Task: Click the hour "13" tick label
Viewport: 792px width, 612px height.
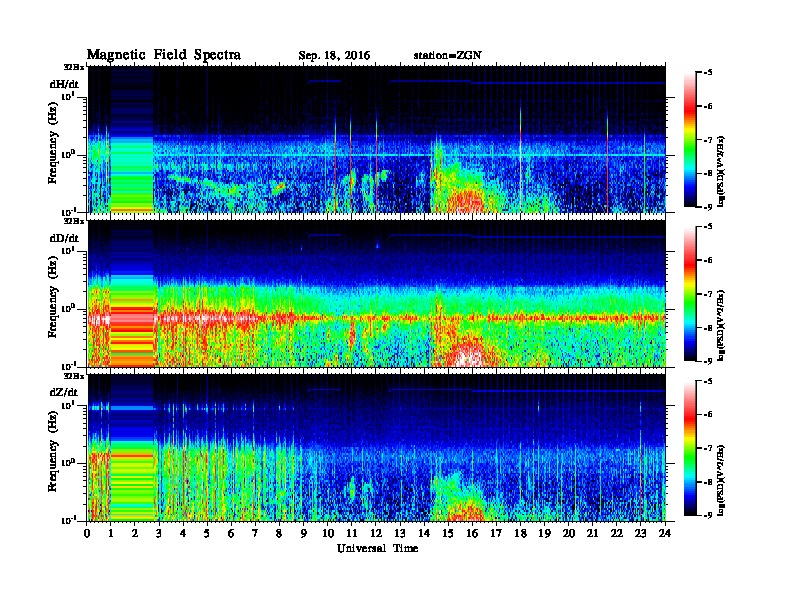Action: coord(400,534)
